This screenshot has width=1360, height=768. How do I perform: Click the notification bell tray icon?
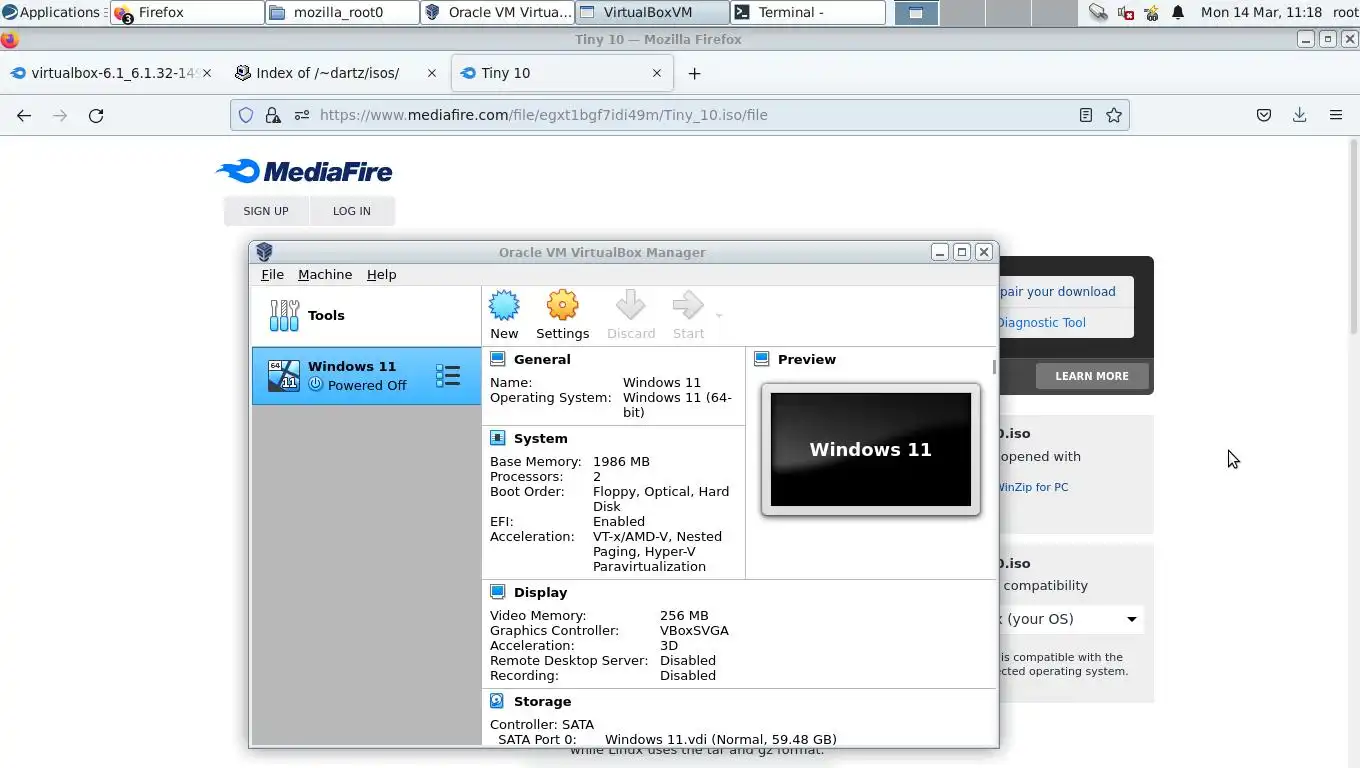pyautogui.click(x=1178, y=12)
